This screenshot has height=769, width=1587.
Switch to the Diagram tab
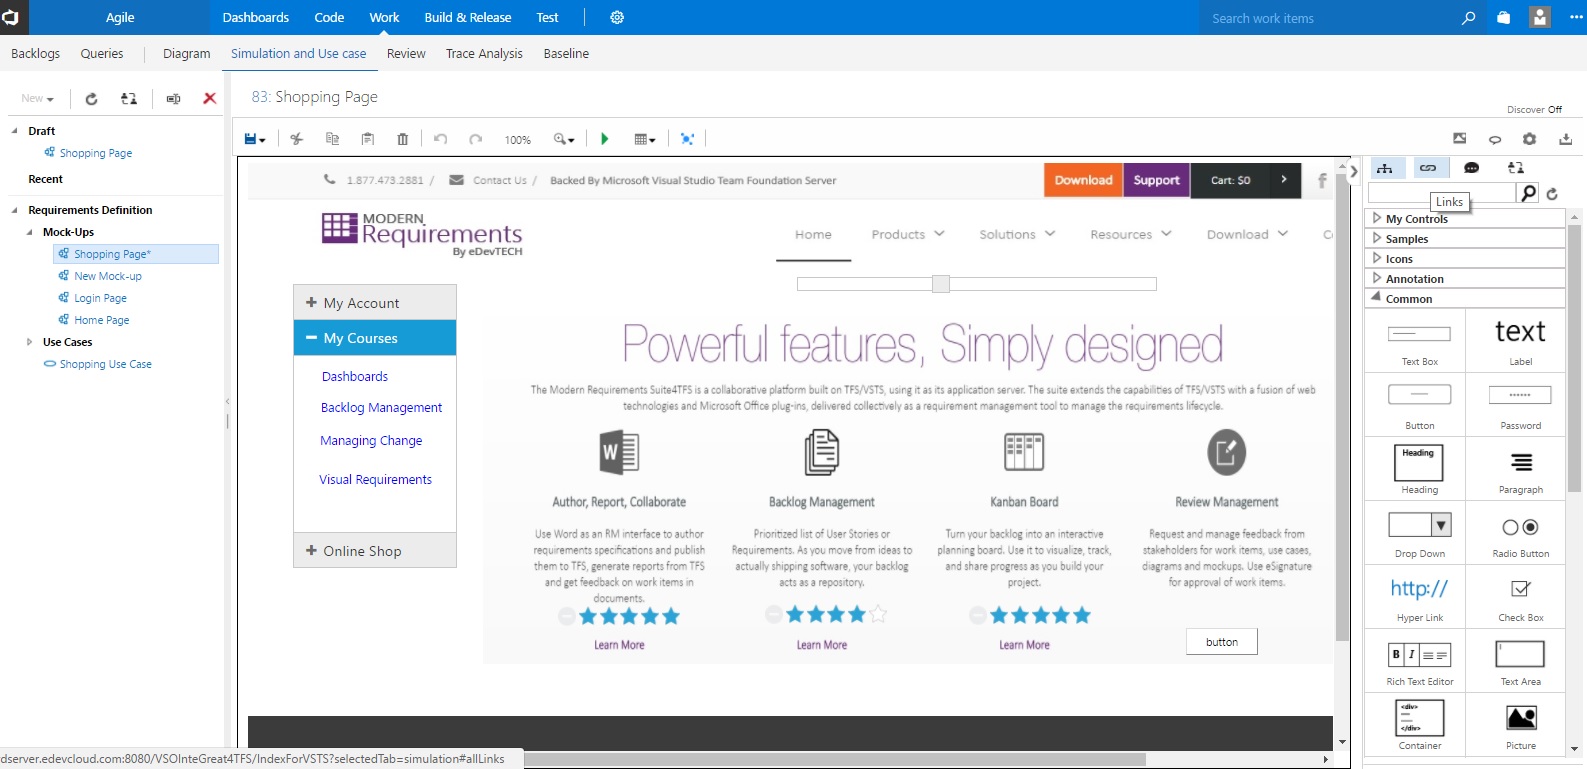(x=187, y=54)
